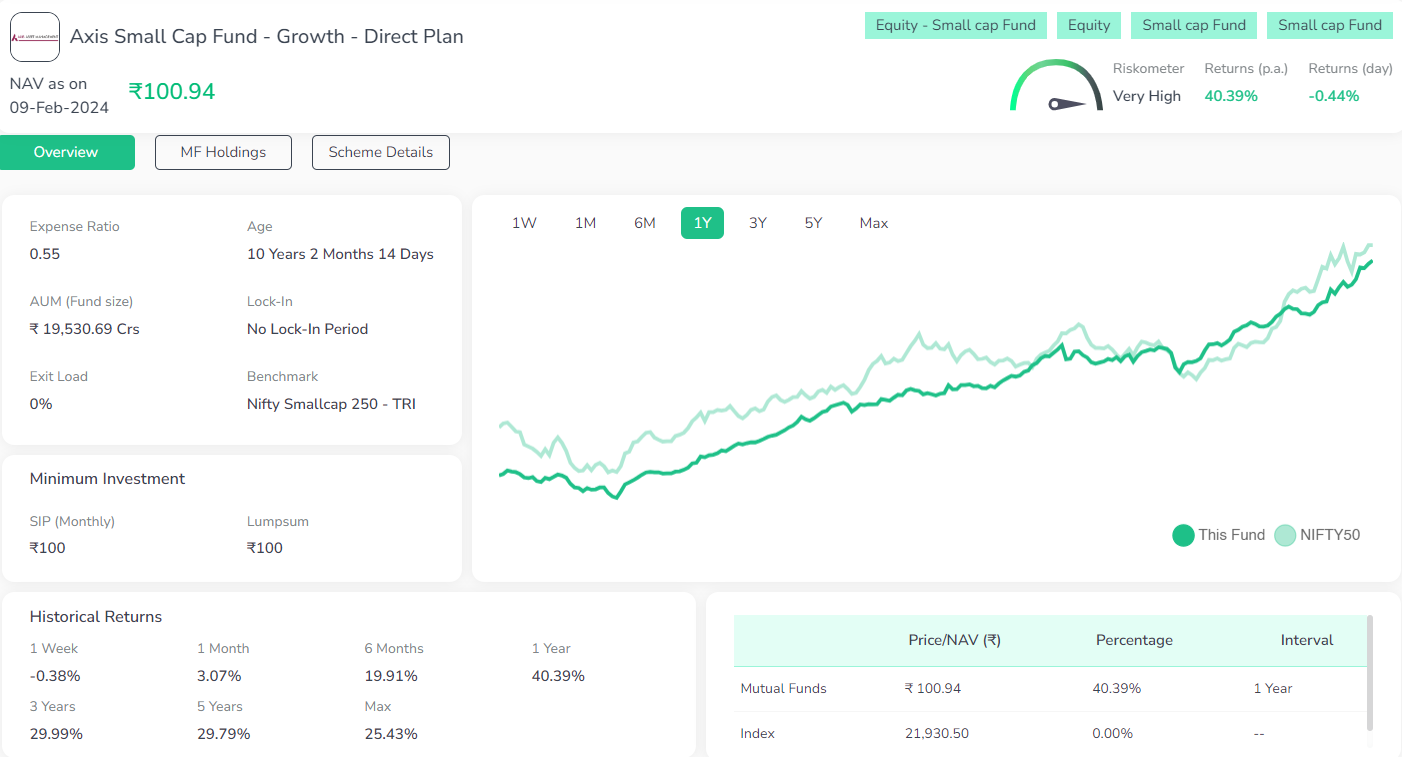Click the 'Equity' category tag
This screenshot has height=757, width=1402.
[1088, 25]
